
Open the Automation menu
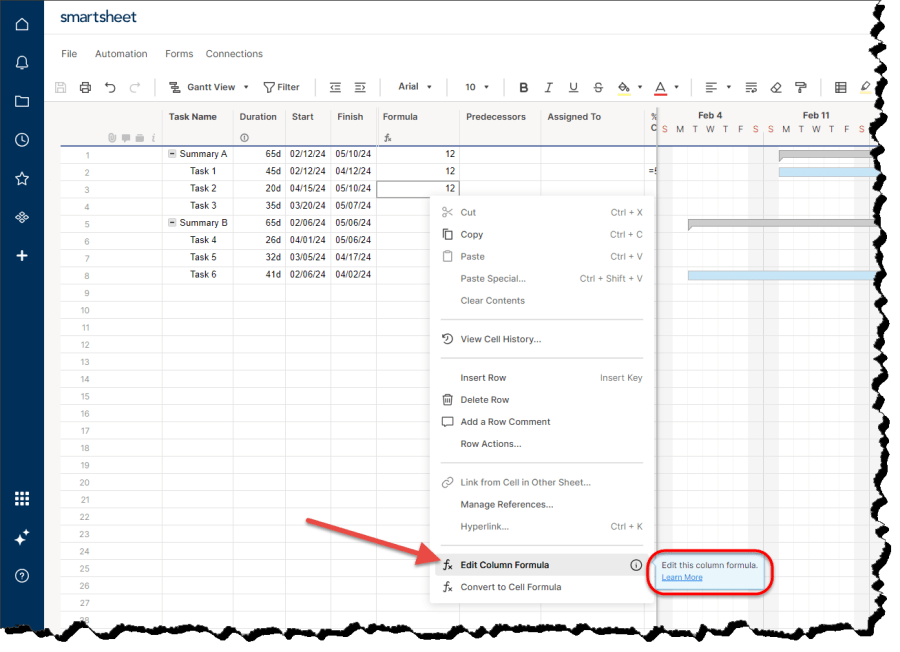click(x=121, y=54)
